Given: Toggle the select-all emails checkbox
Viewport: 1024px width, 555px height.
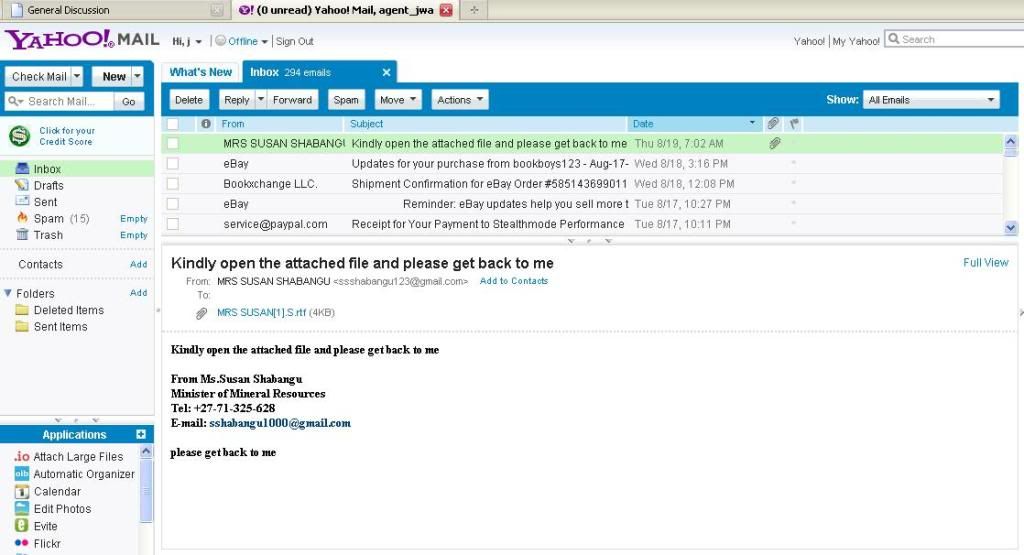Looking at the screenshot, I should [172, 123].
